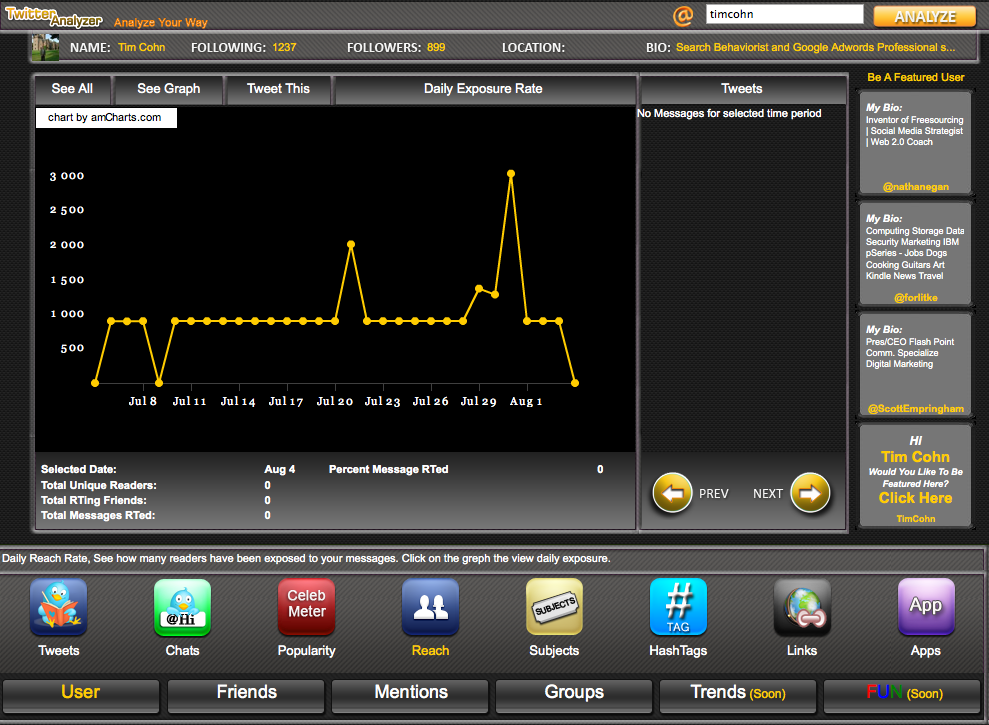The height and width of the screenshot is (725, 989).
Task: Select the Celeb Meter Popularity icon
Action: [x=306, y=608]
